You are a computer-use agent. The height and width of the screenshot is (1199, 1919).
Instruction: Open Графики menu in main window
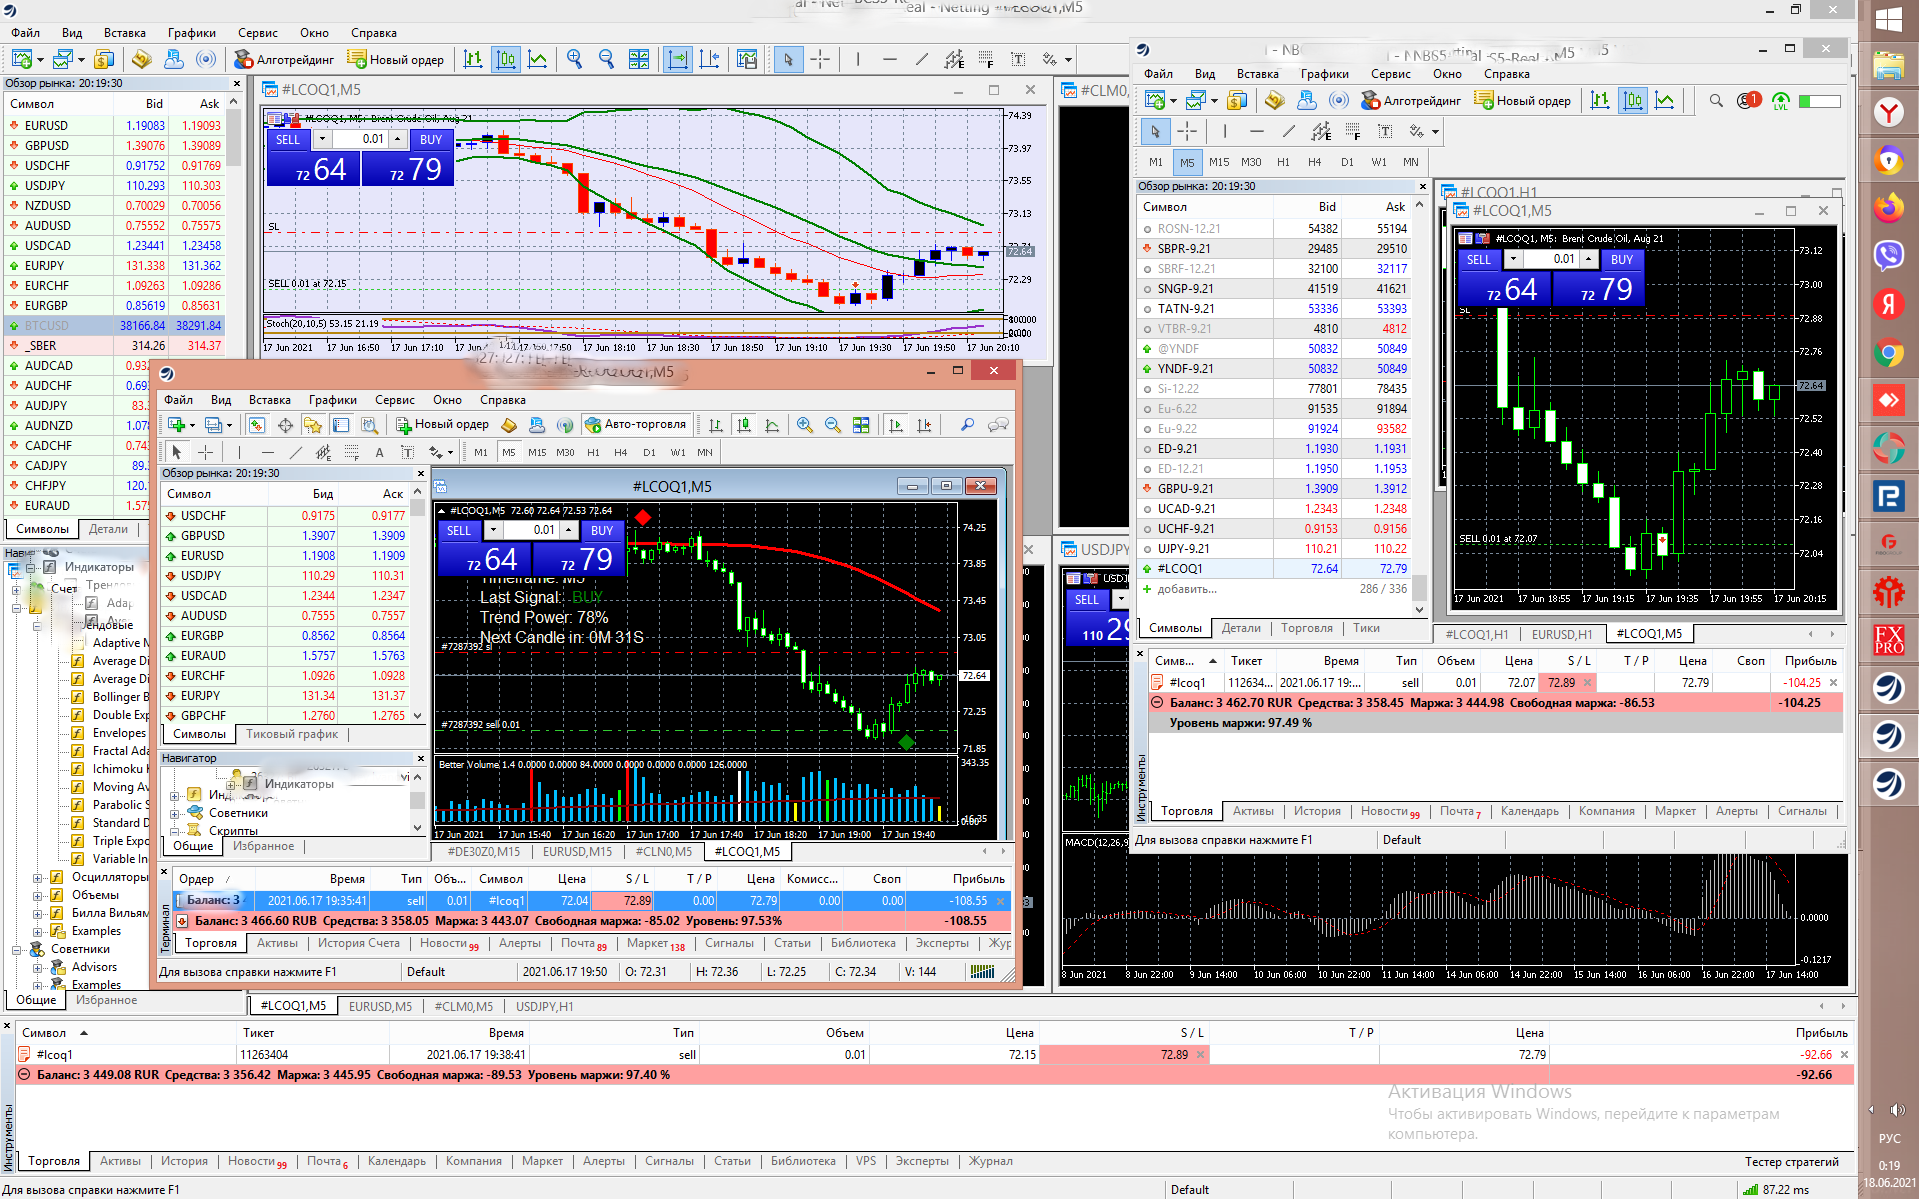tap(192, 33)
